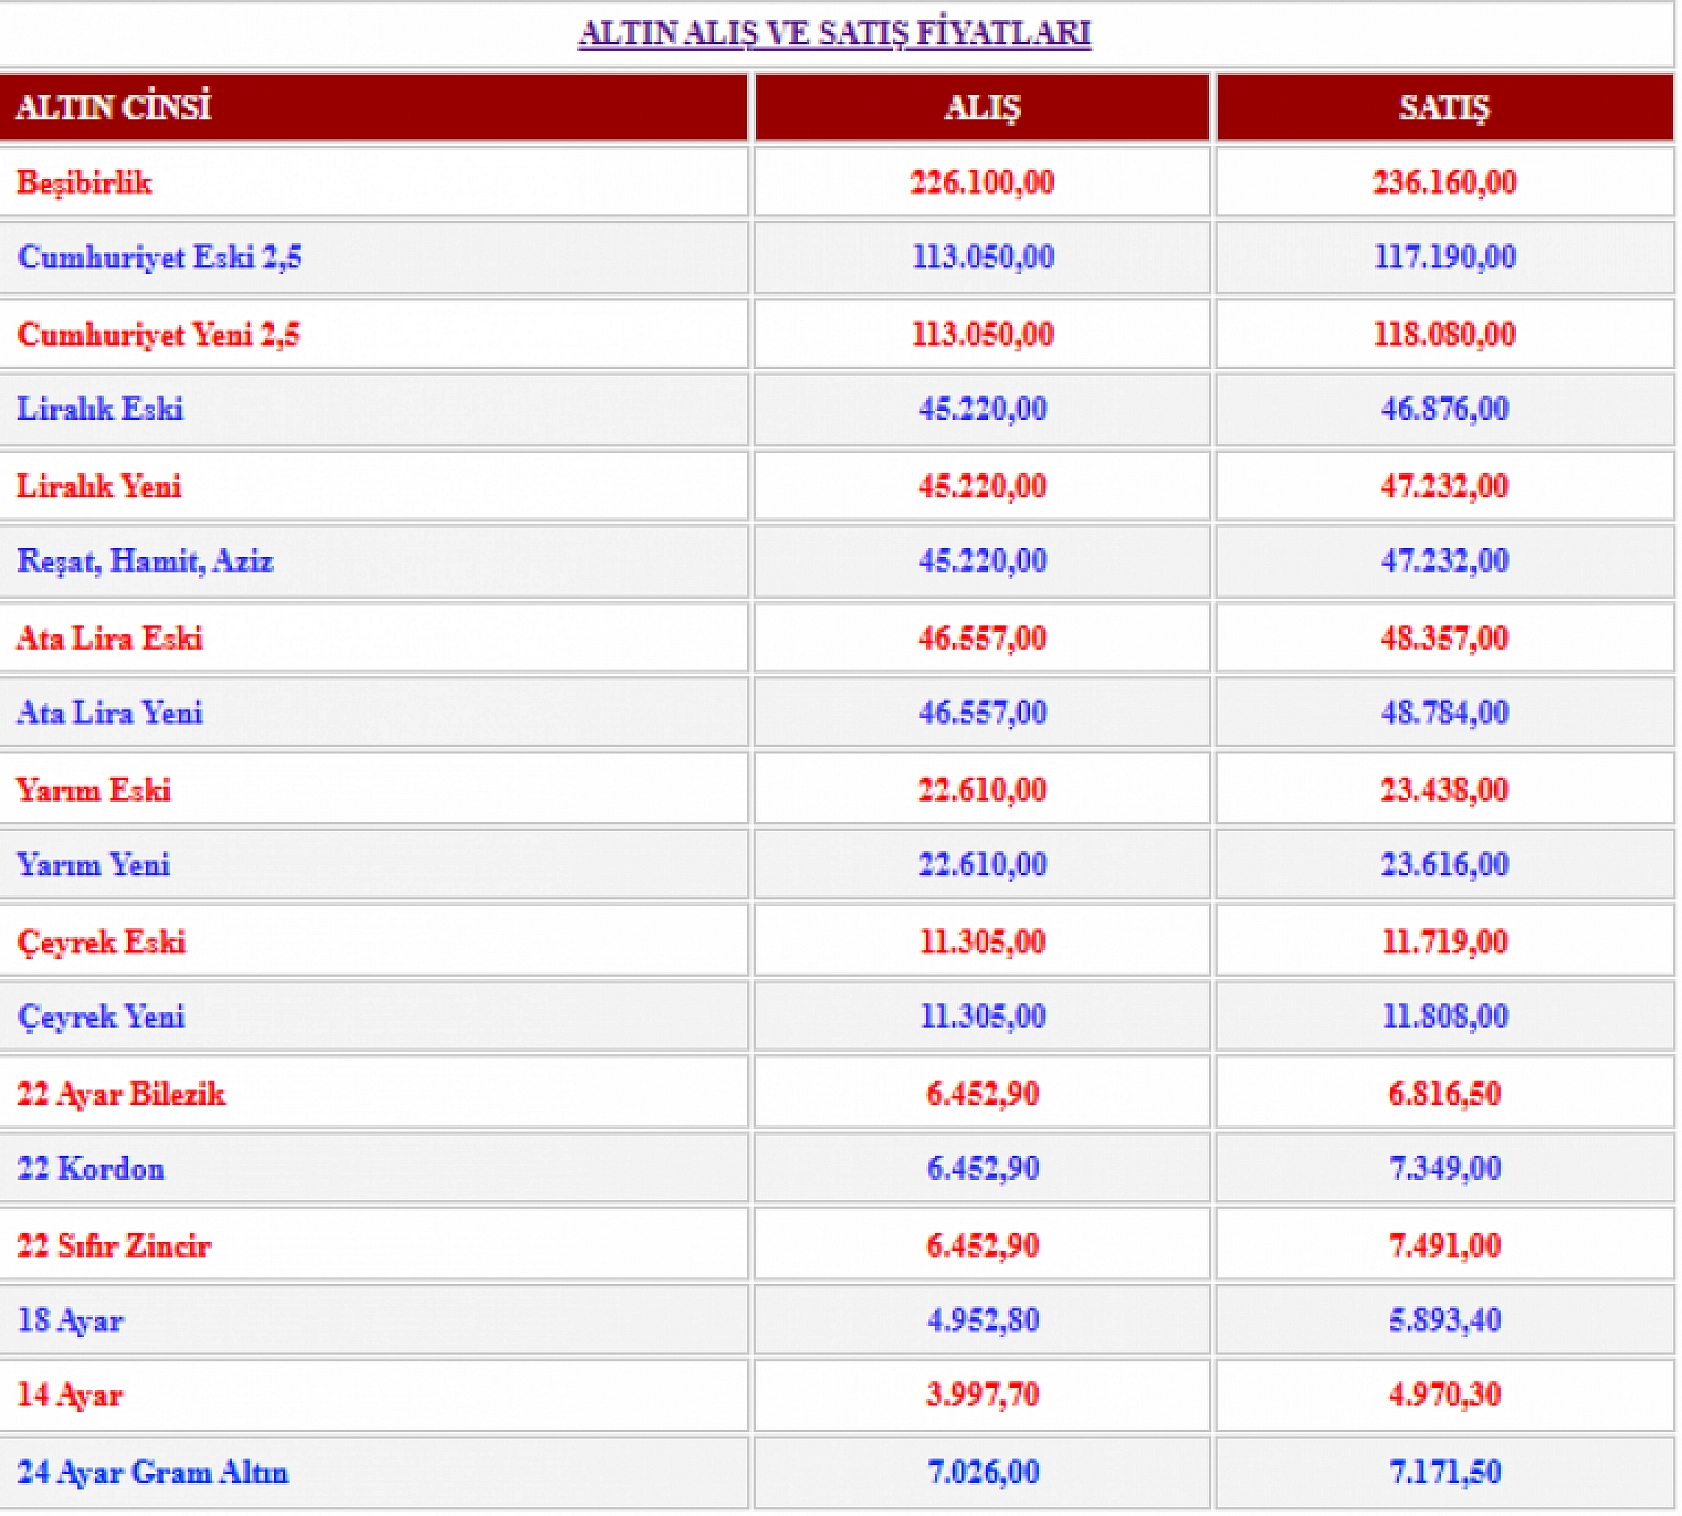This screenshot has height=1516, width=1682.
Task: Select Çeyrek Yeni satış price 11.808,00
Action: click(x=1444, y=1017)
